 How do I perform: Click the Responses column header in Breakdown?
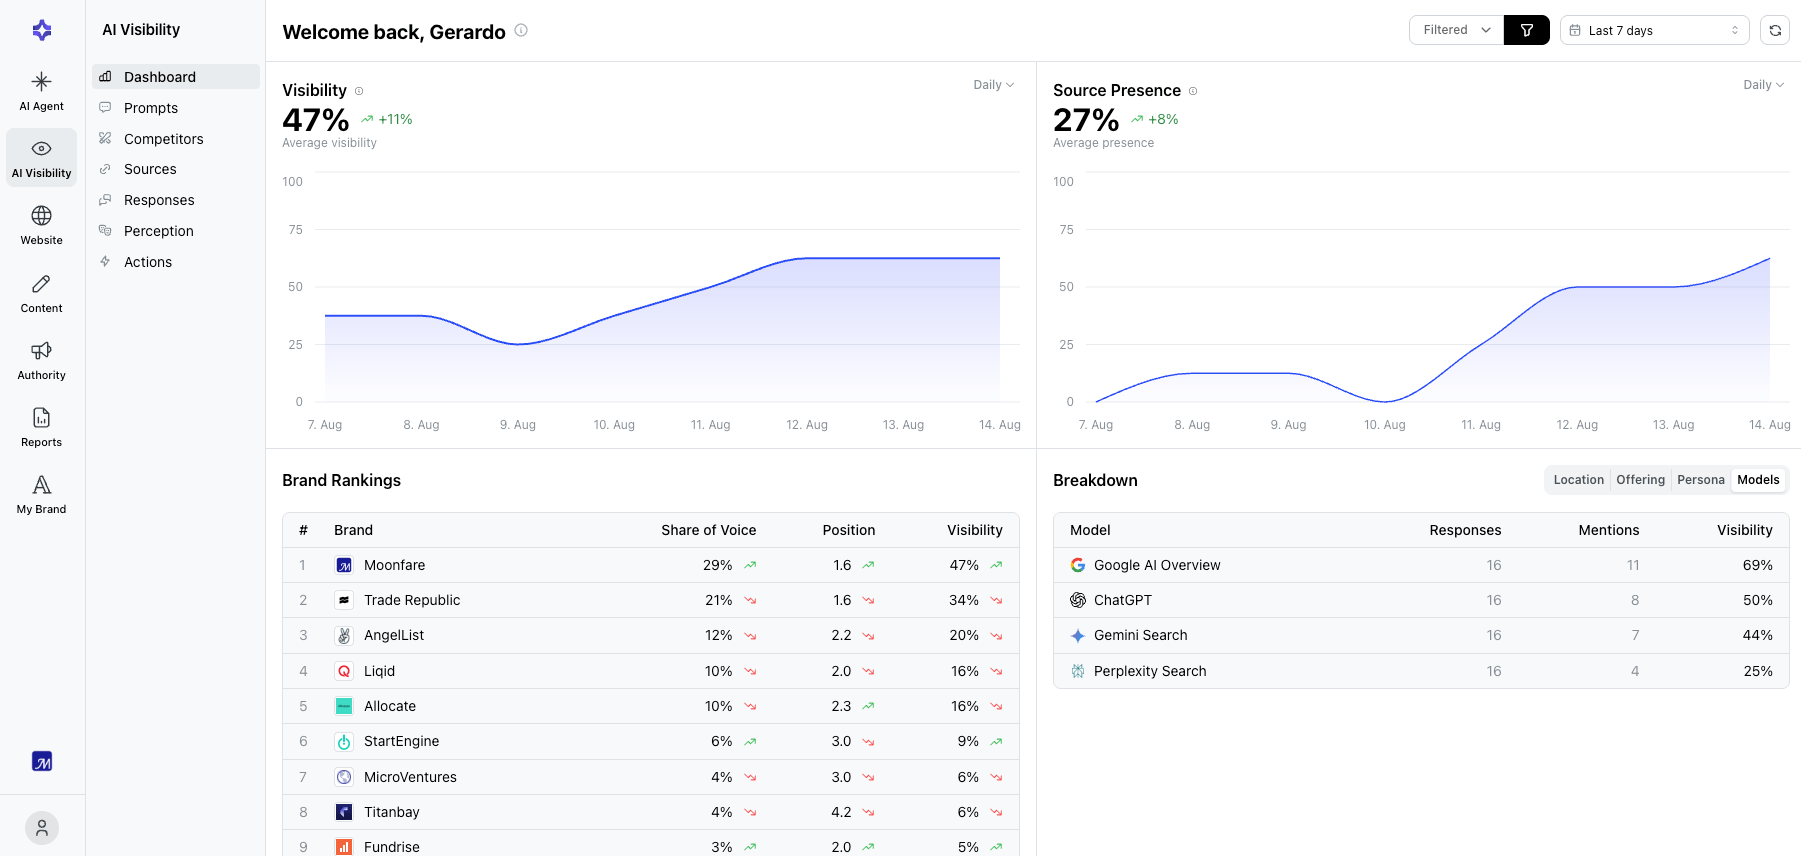pos(1465,530)
